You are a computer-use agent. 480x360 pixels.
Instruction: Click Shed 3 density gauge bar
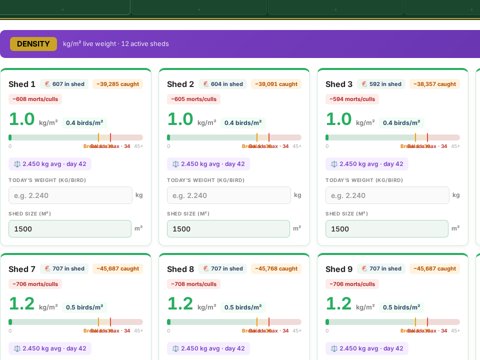pyautogui.click(x=393, y=137)
